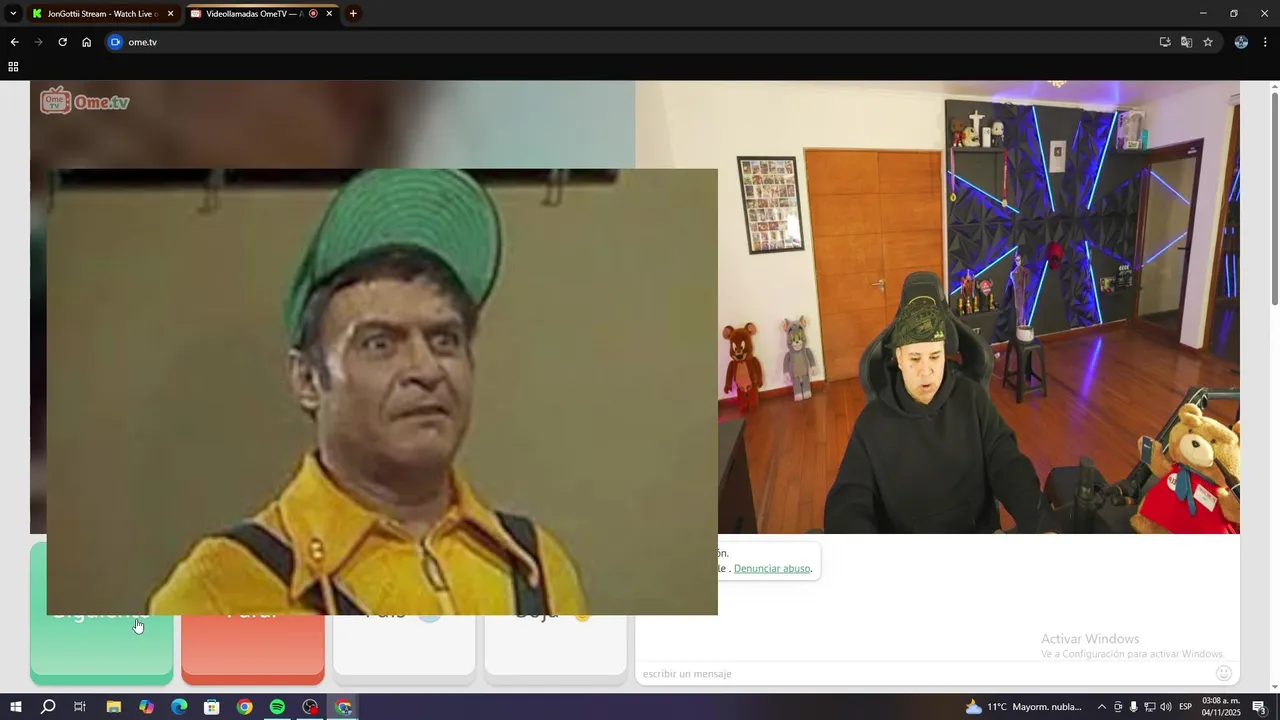Open Spotify from the taskbar

click(278, 707)
